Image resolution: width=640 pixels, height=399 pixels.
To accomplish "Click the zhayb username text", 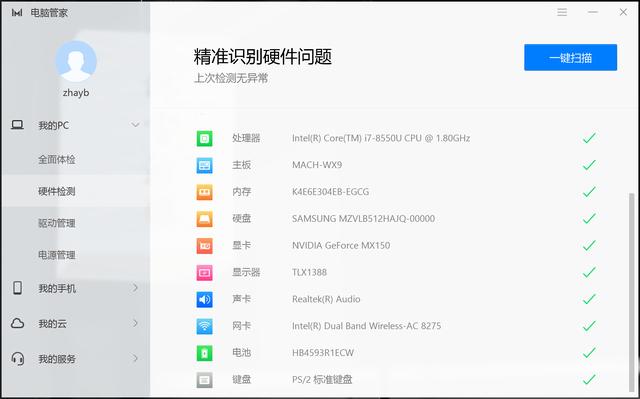I will tap(76, 93).
